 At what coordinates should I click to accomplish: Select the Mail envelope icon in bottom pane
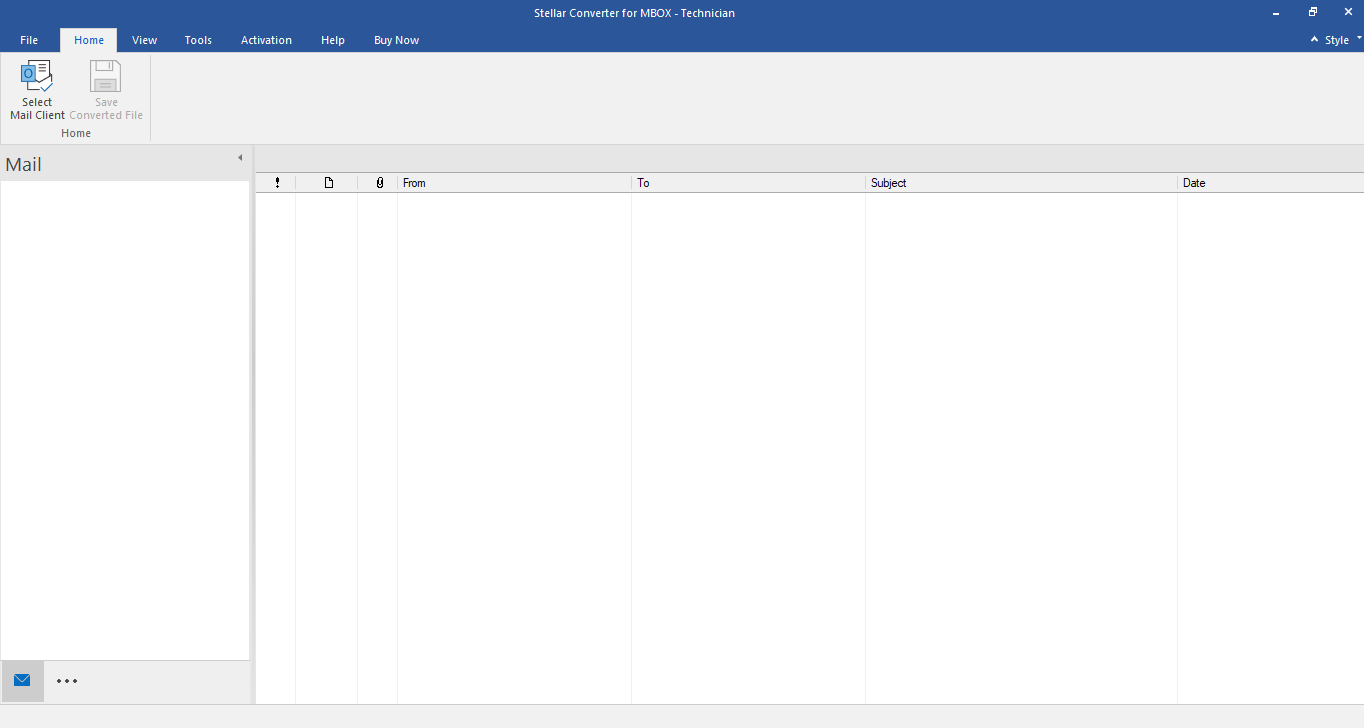coord(22,681)
